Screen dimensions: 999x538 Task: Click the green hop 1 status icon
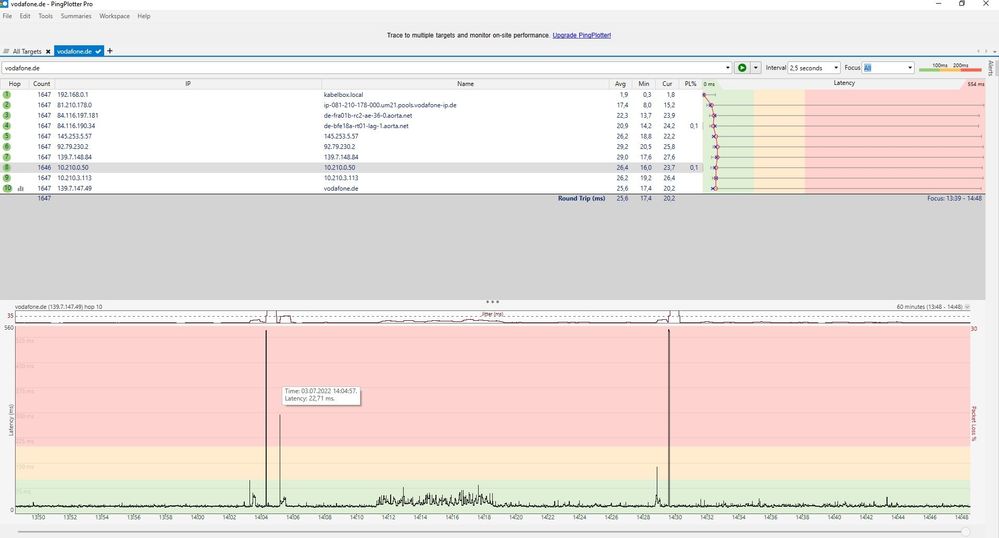click(7, 94)
